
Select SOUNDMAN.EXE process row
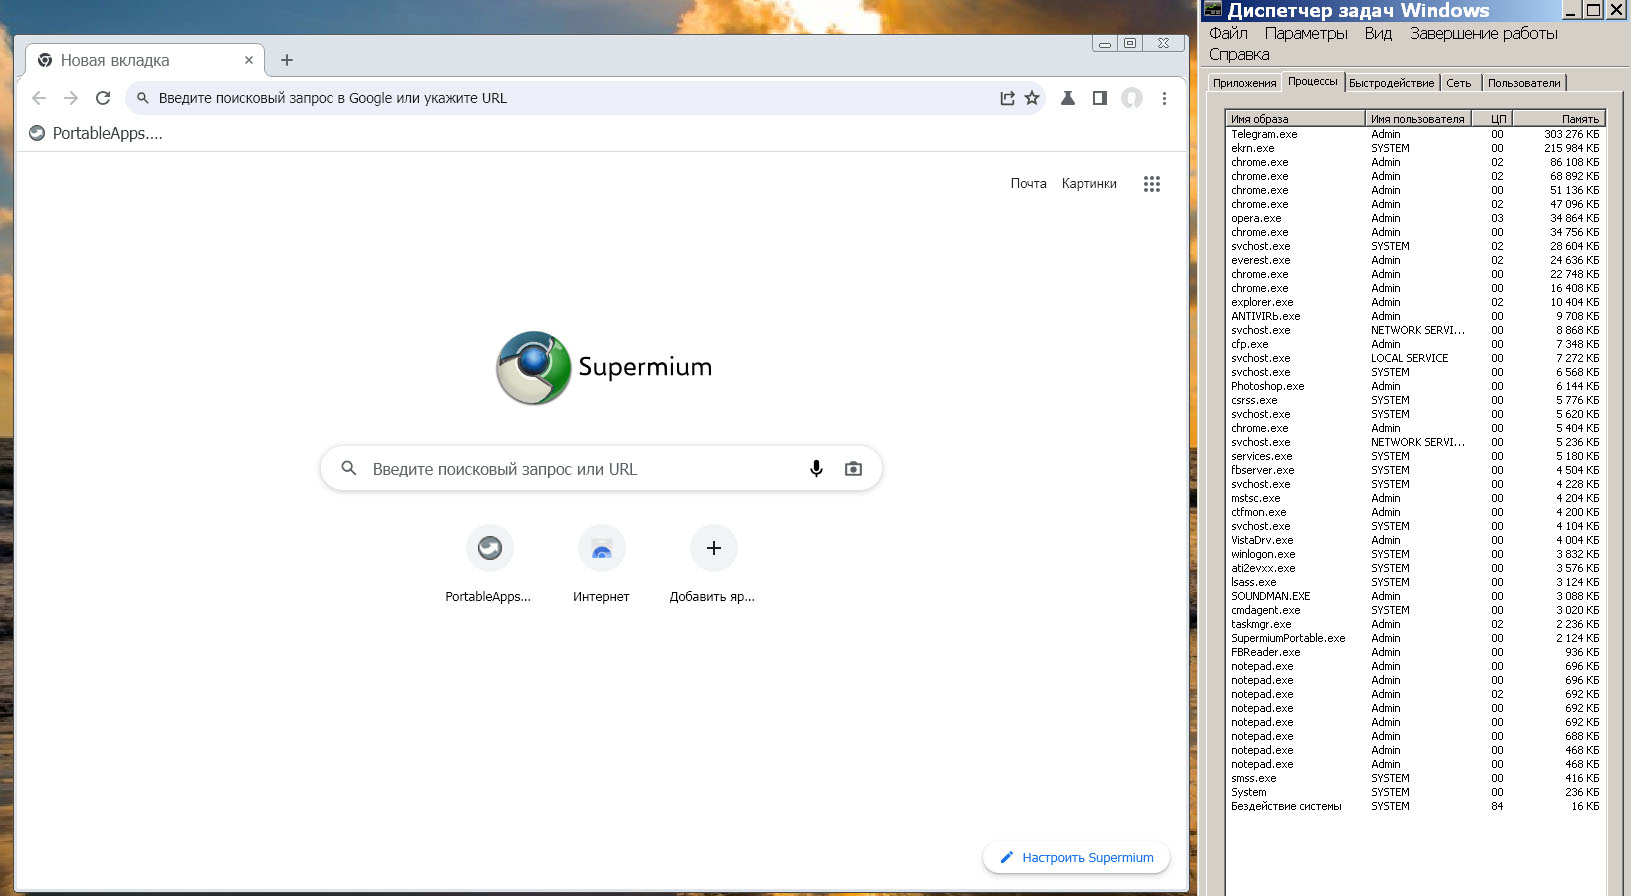coord(1415,596)
